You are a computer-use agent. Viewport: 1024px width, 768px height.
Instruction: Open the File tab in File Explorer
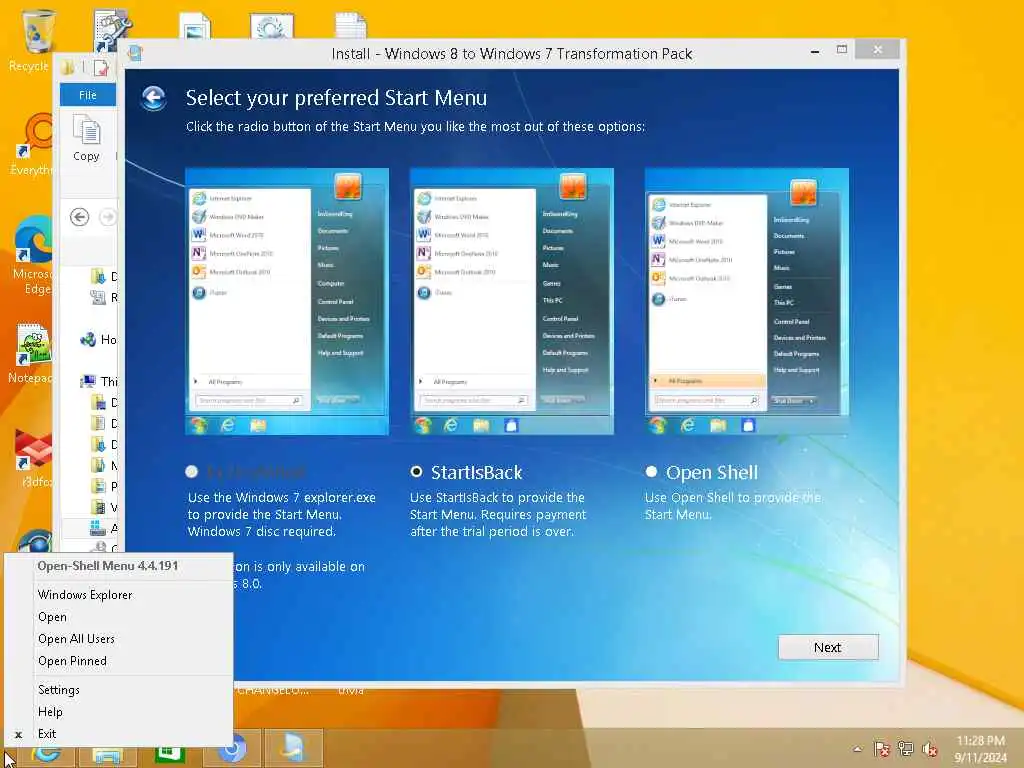click(88, 95)
